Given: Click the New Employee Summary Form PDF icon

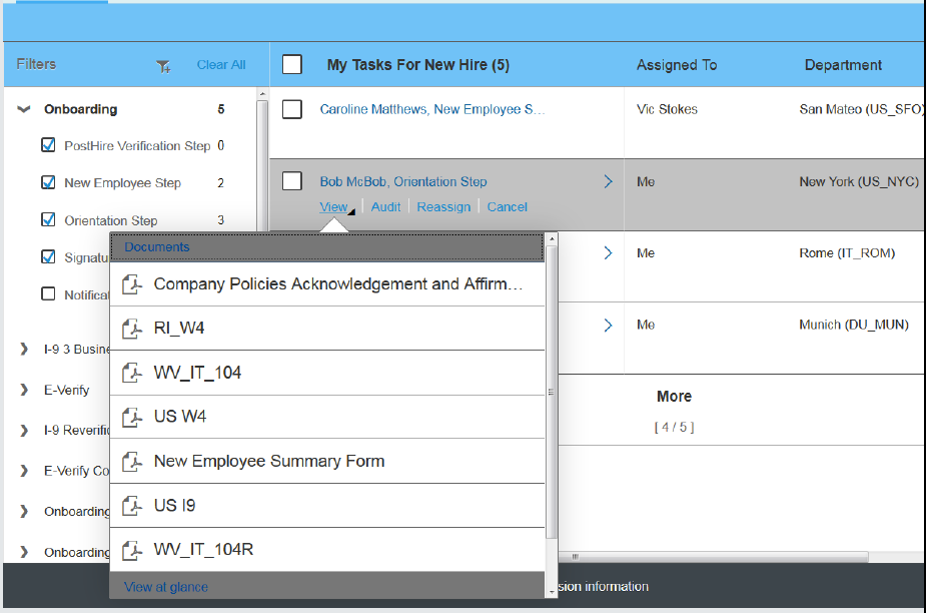Looking at the screenshot, I should point(131,461).
